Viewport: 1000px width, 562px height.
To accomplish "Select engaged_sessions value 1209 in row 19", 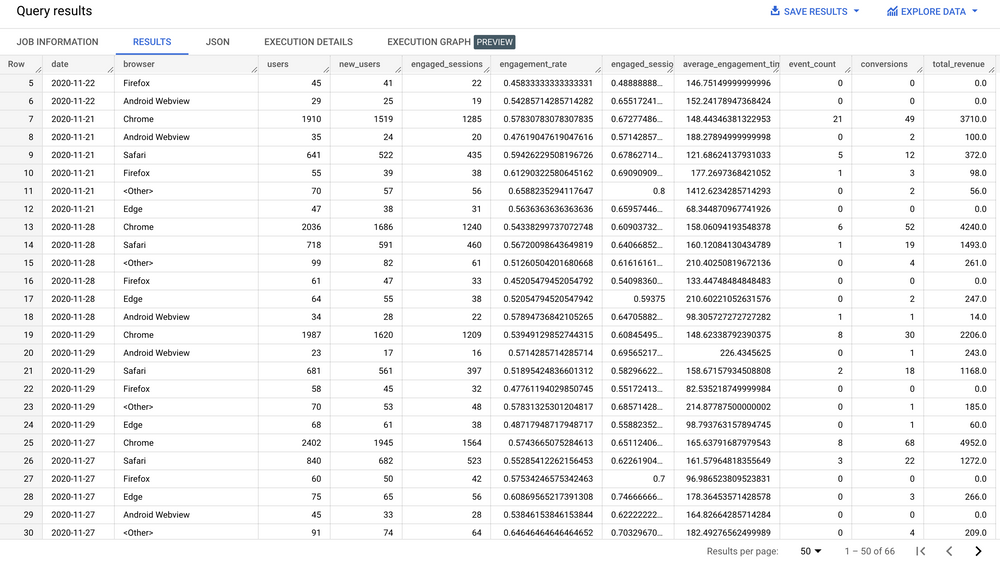I will coord(472,335).
